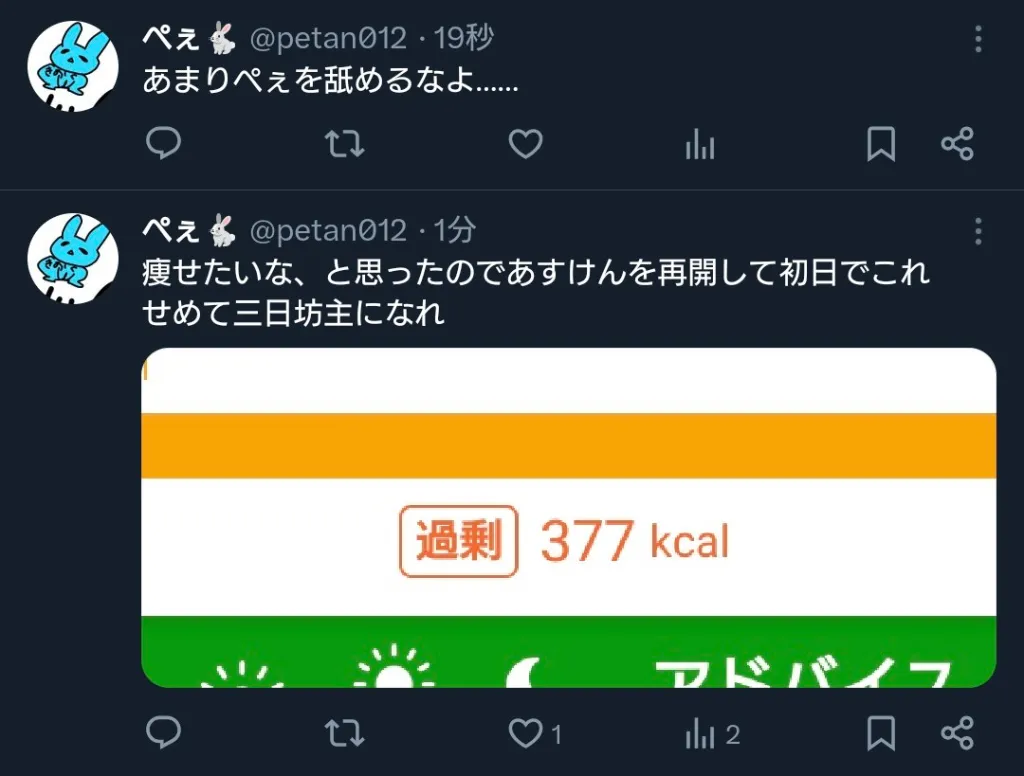The width and height of the screenshot is (1024, 776).
Task: Like the top tweet from 19秒 ago
Action: coord(526,144)
